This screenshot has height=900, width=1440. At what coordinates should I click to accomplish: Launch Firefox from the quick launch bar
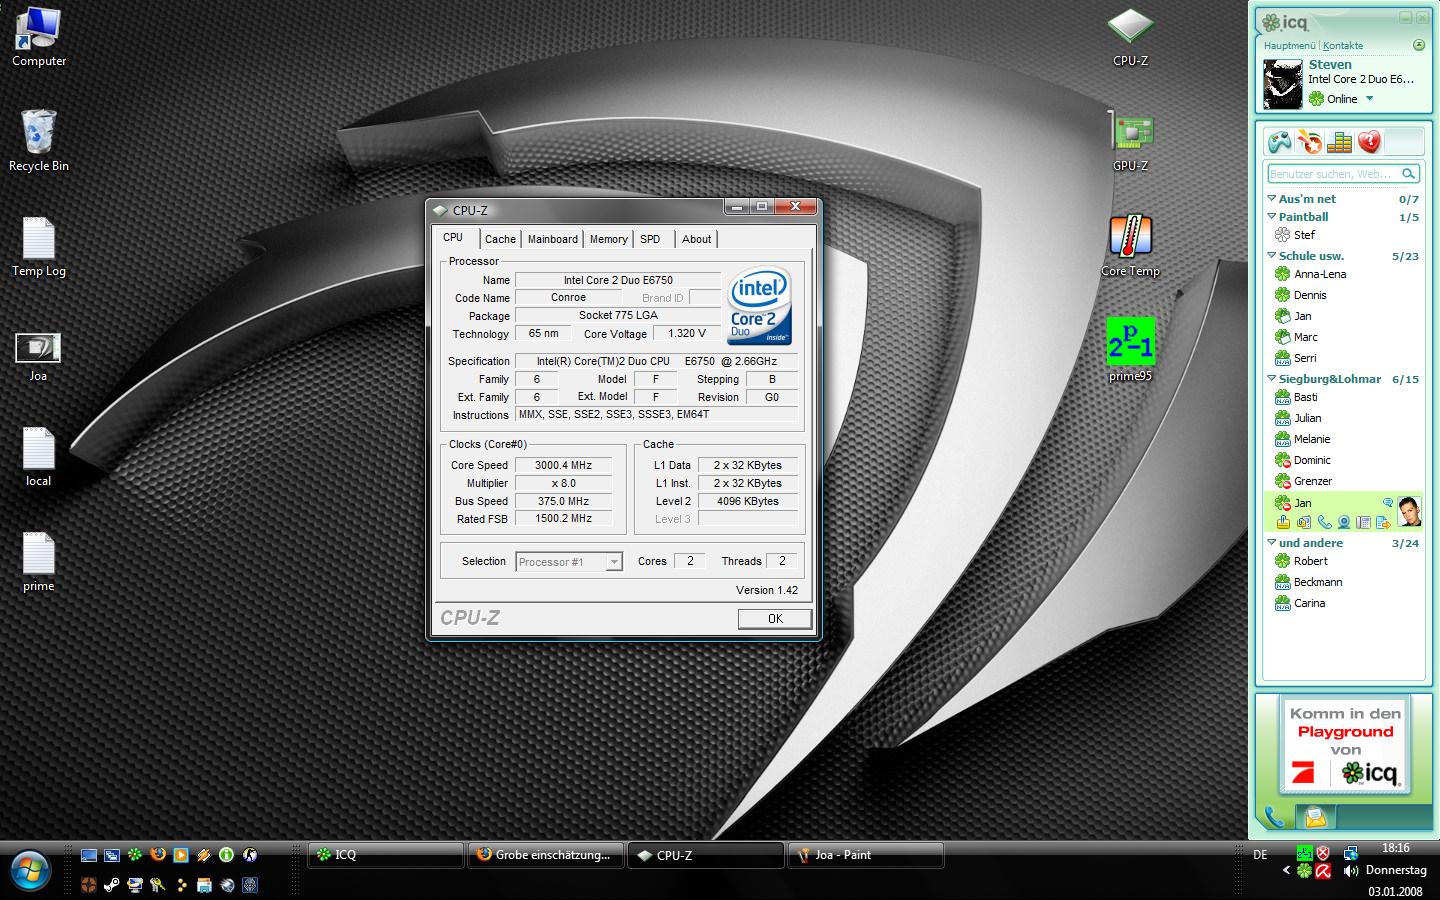point(158,855)
